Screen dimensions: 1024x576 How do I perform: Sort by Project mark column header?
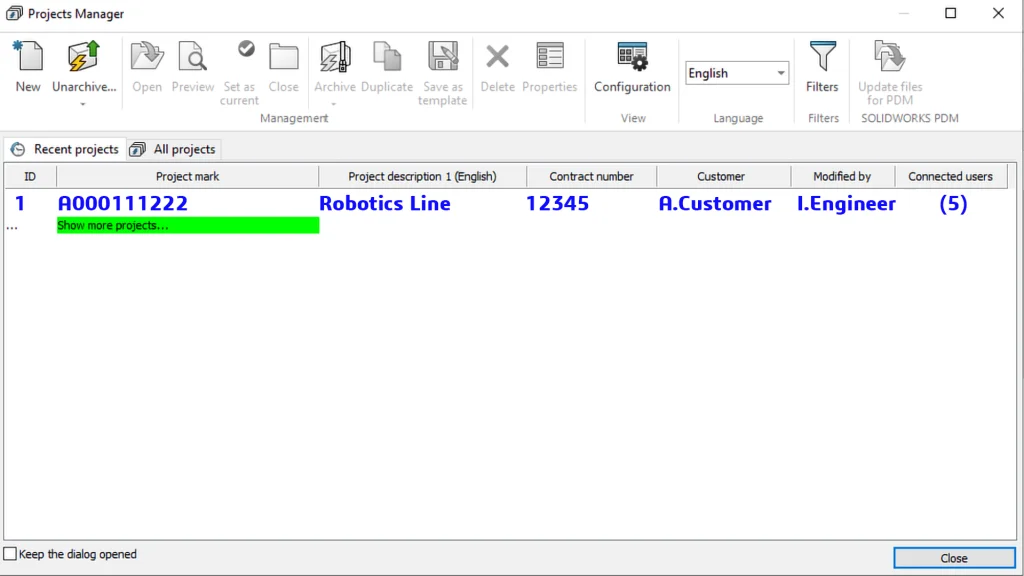tap(187, 176)
